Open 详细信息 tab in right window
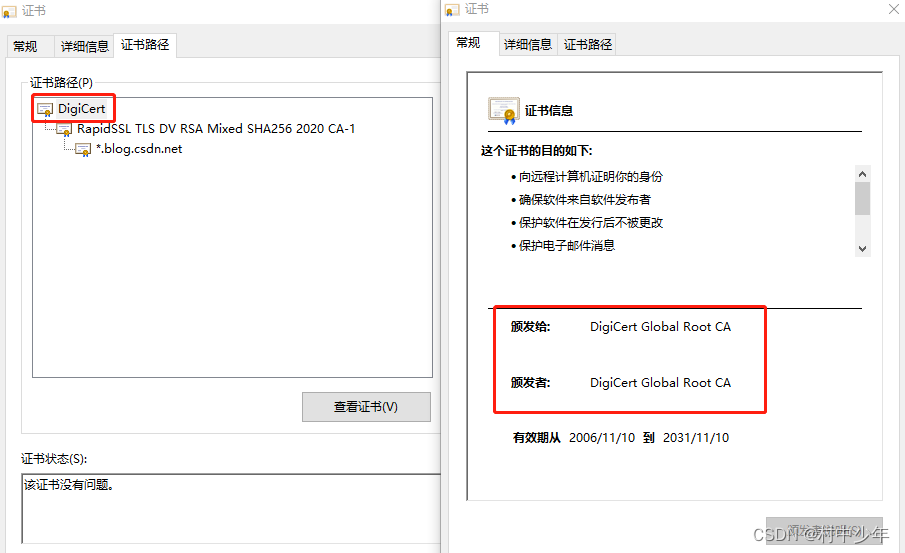Screen dimensions: 905x553 [x=528, y=44]
